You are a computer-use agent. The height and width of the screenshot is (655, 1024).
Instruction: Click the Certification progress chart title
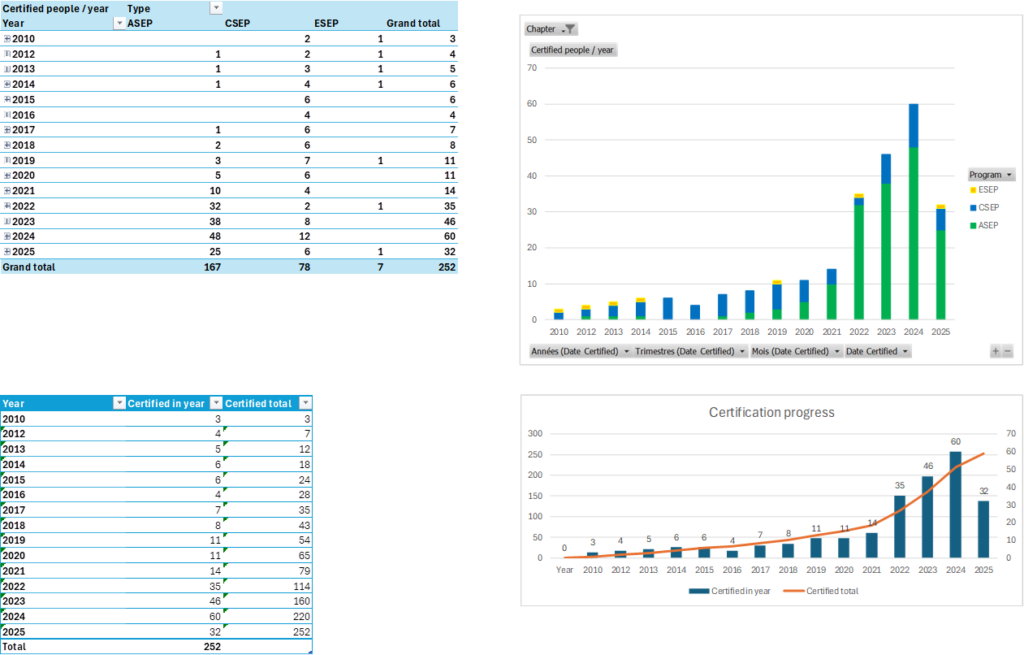click(771, 412)
